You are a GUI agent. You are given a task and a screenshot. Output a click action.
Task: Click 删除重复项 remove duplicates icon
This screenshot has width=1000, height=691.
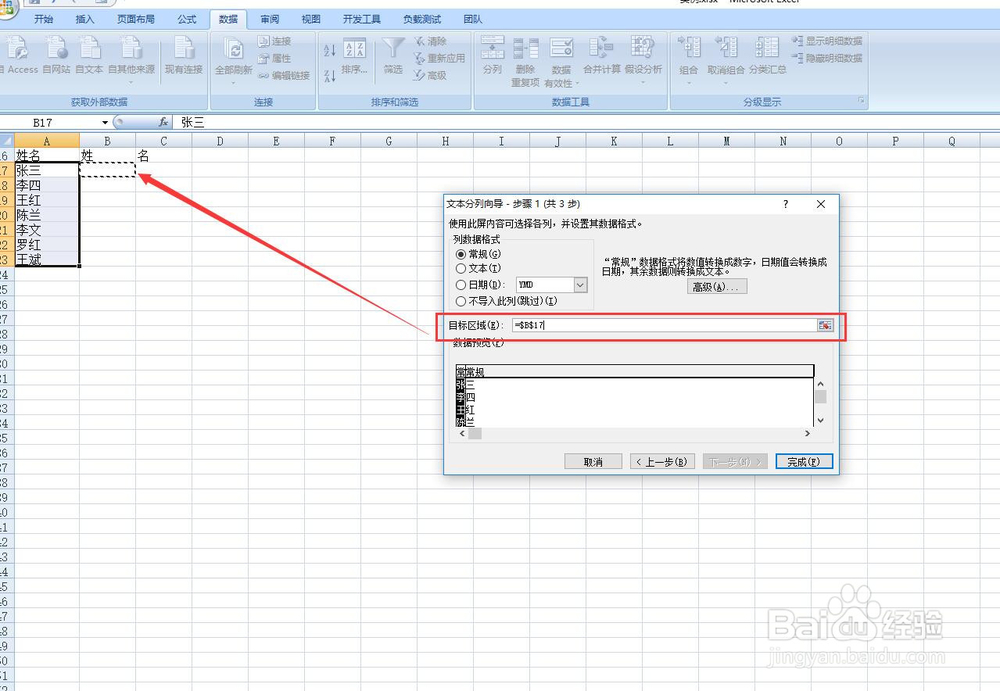click(x=526, y=62)
